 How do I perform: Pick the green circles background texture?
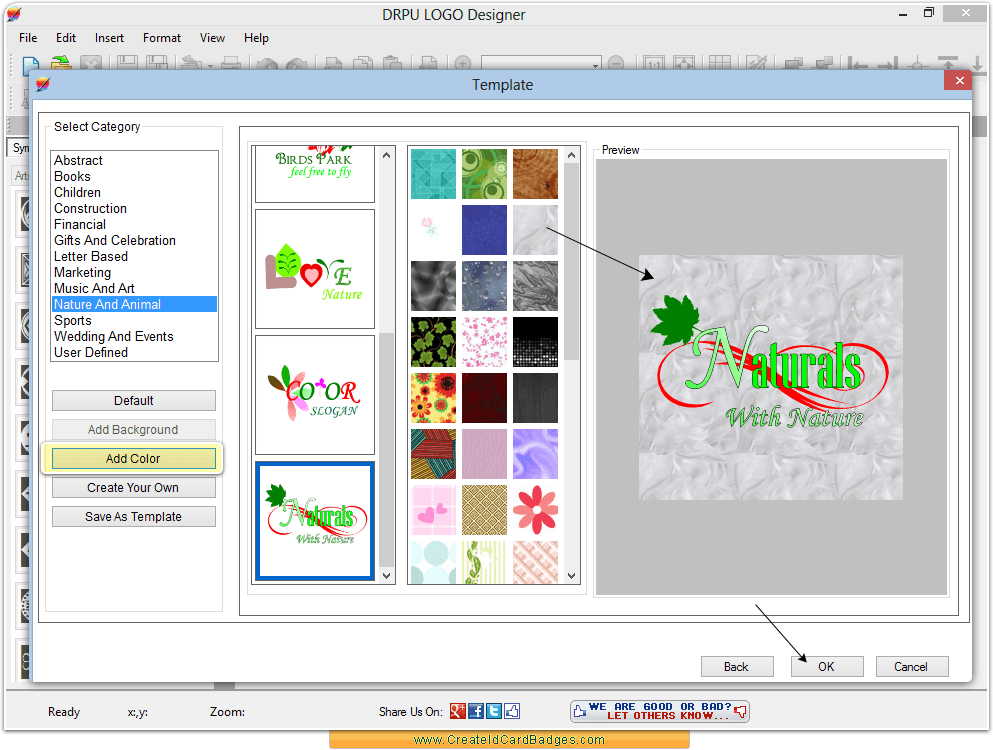click(x=484, y=174)
